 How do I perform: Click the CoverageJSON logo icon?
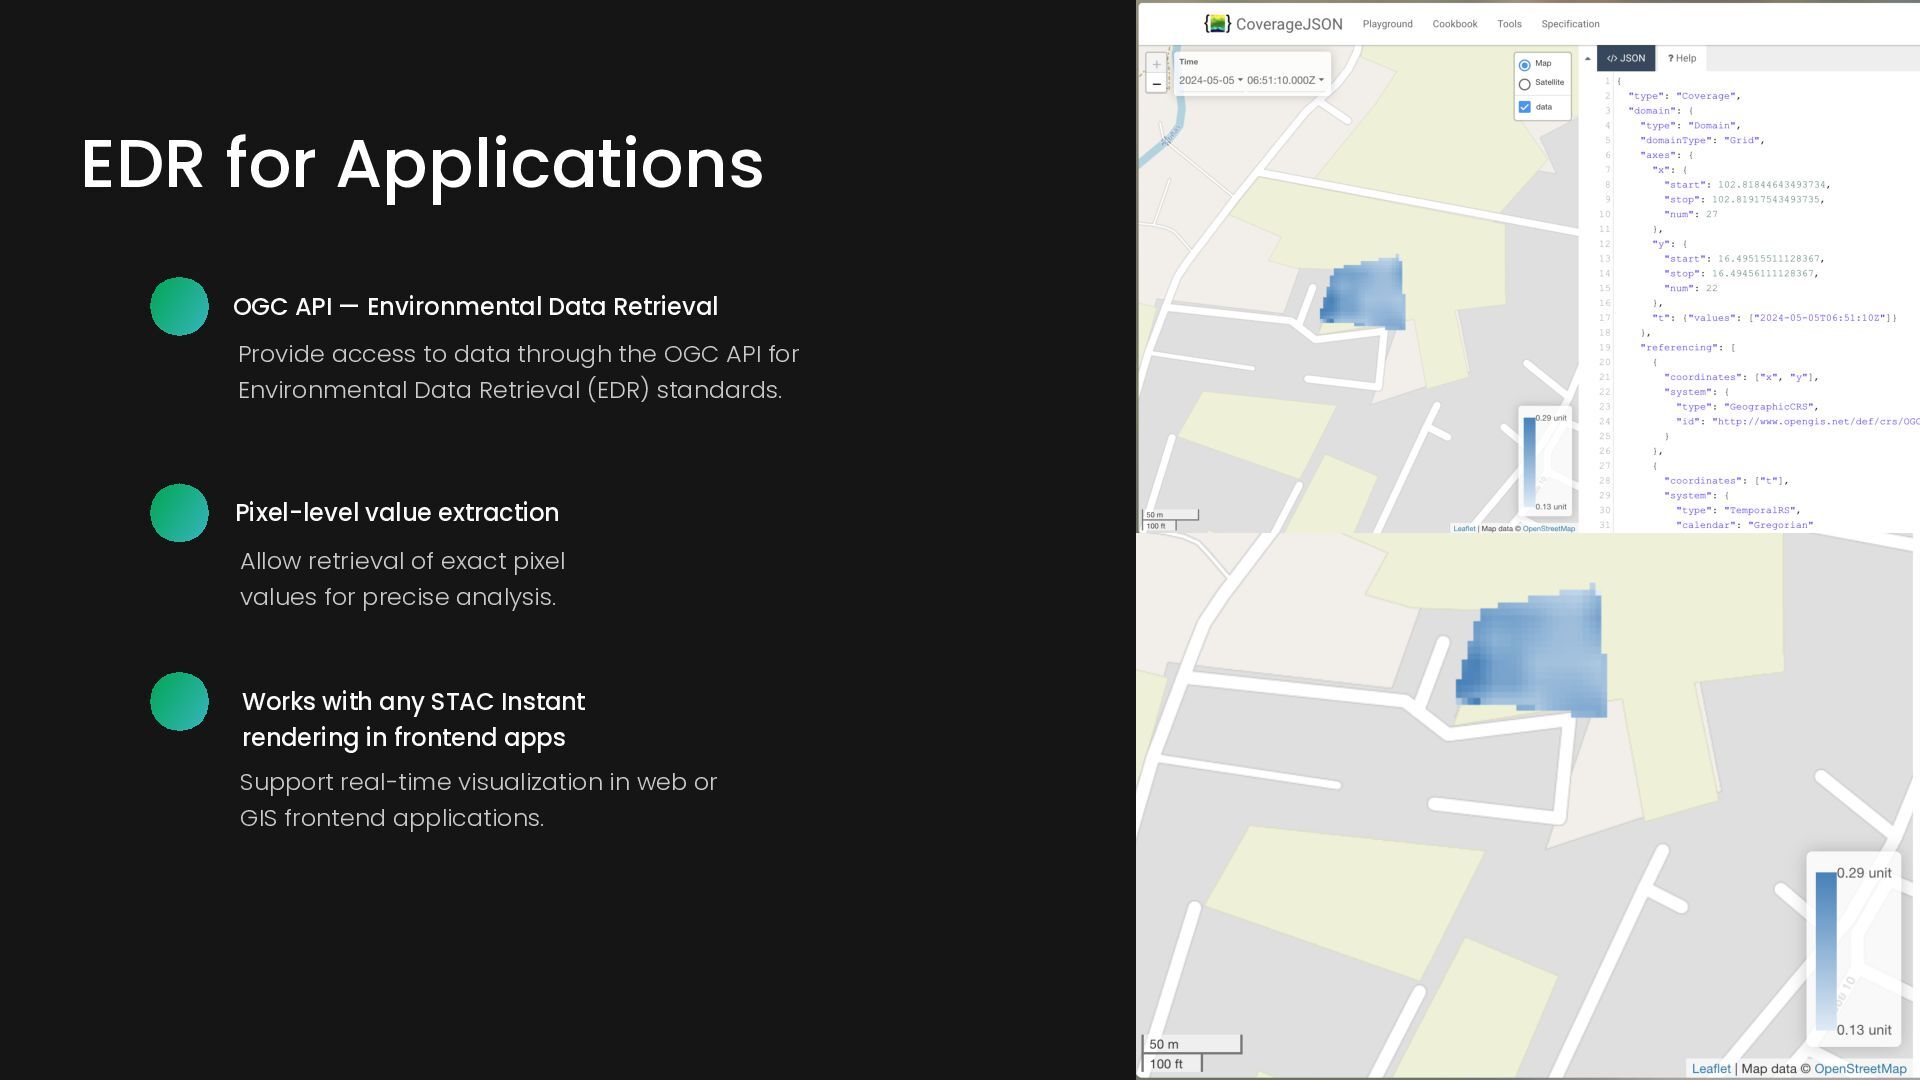tap(1217, 24)
